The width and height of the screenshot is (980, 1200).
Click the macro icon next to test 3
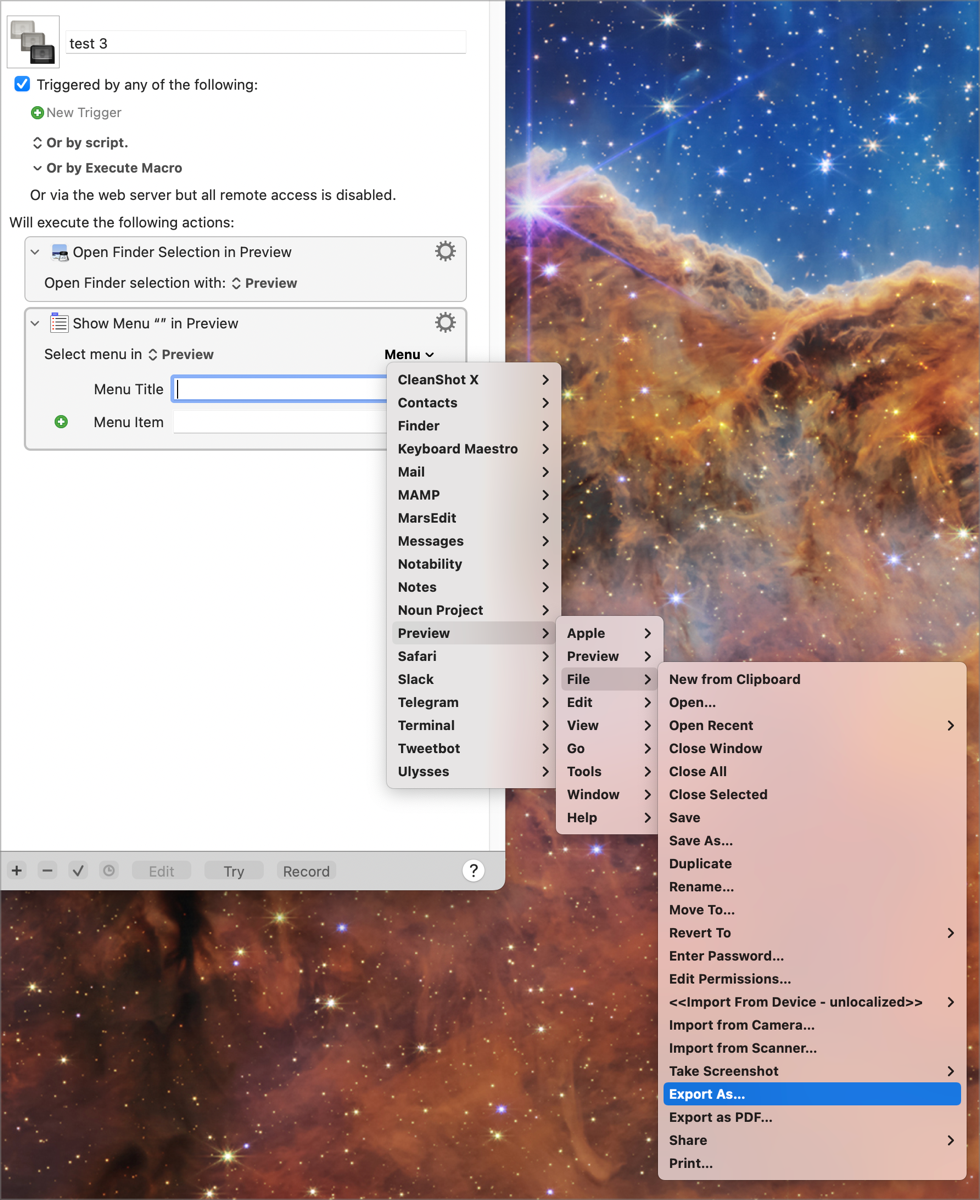[x=33, y=42]
